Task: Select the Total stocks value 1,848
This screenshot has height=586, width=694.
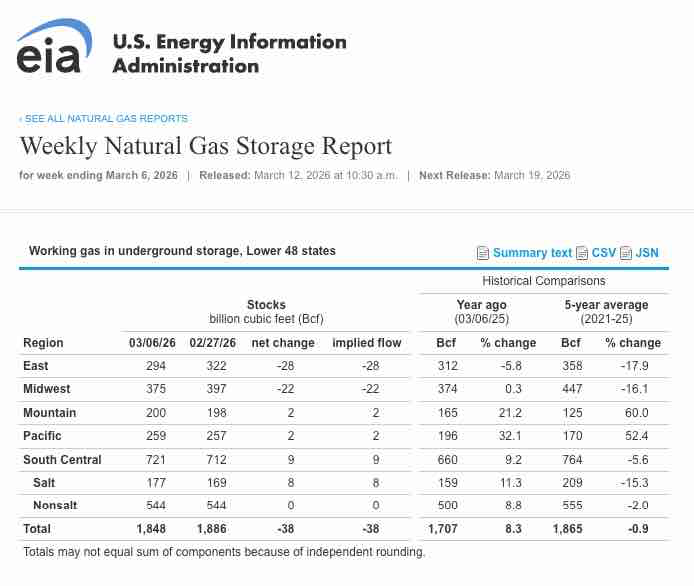Action: [149, 529]
